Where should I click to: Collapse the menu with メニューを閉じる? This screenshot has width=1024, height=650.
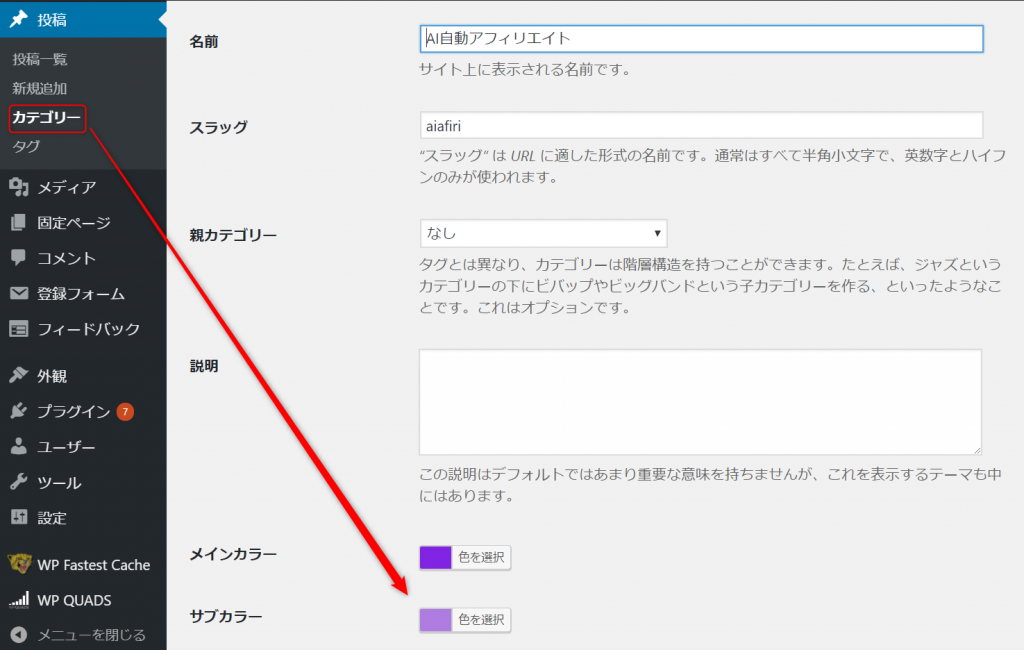80,634
